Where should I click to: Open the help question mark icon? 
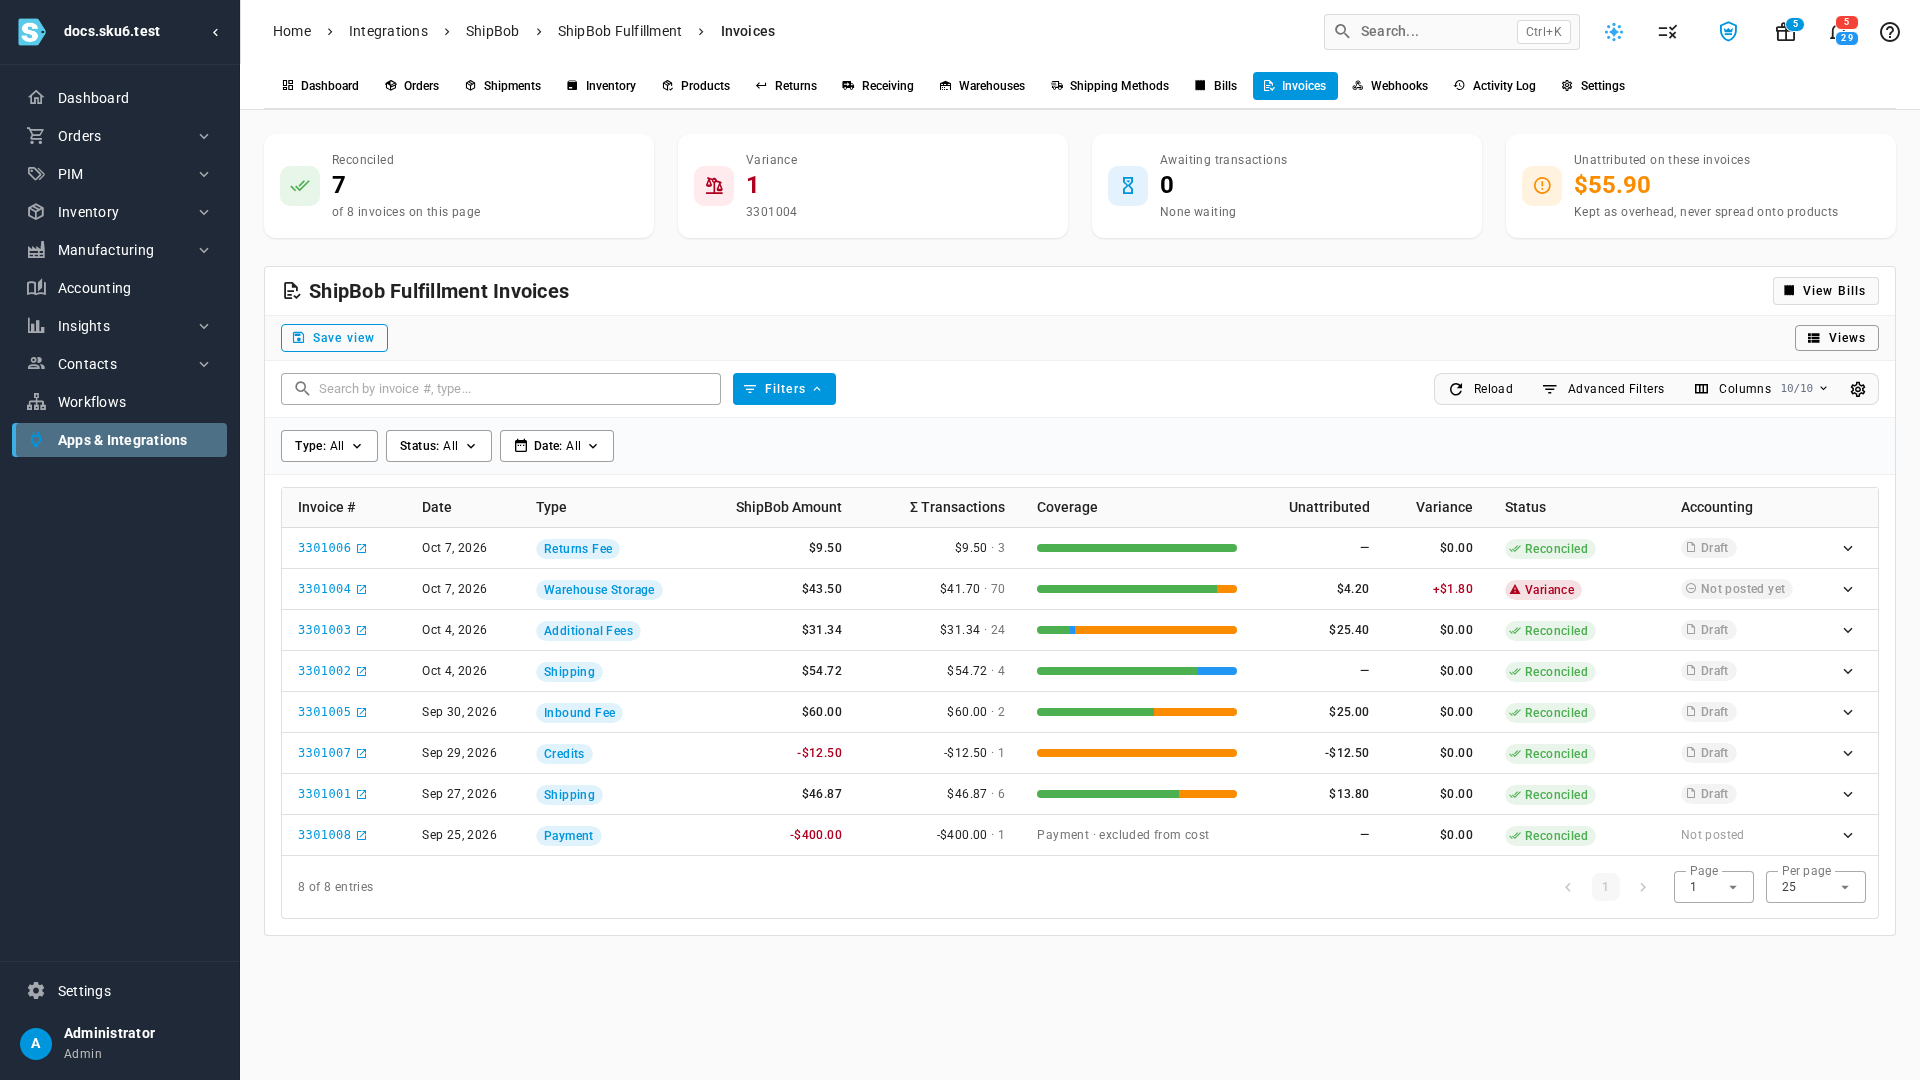(x=1889, y=32)
